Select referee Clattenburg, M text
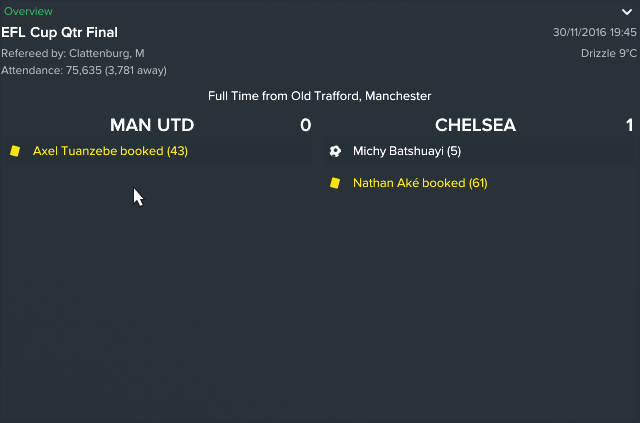 click(x=107, y=53)
